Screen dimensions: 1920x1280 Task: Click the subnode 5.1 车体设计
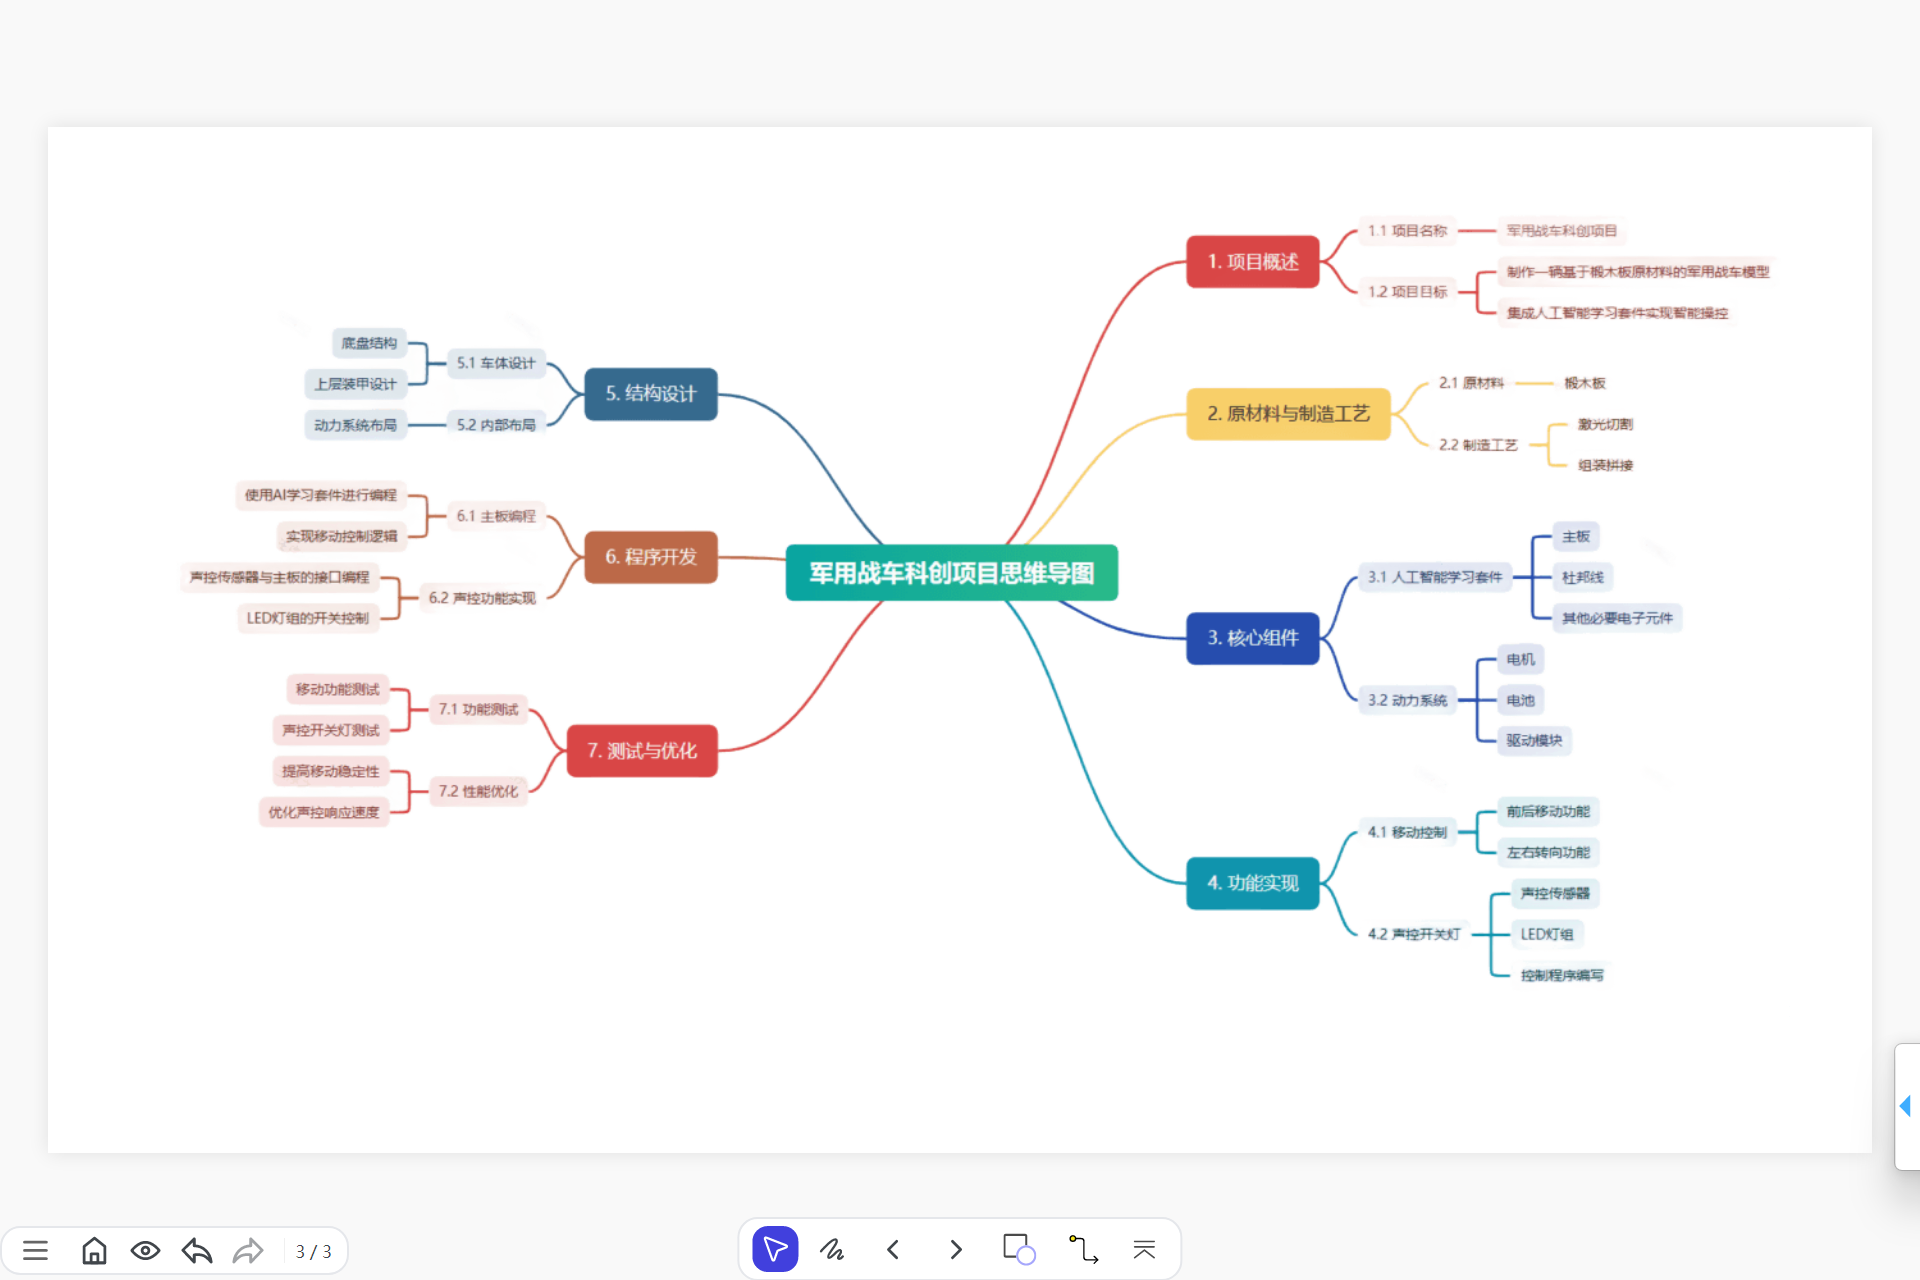(496, 363)
